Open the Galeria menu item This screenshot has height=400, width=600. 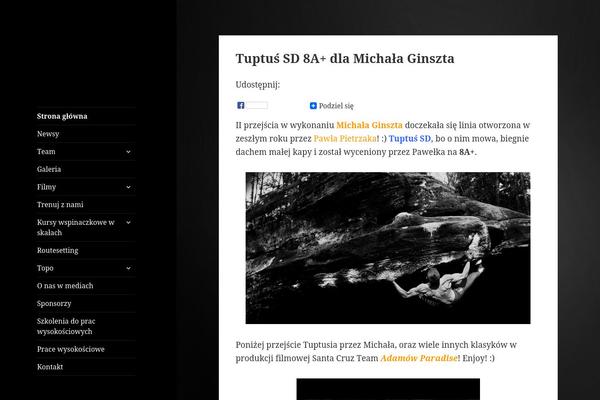pyautogui.click(x=49, y=169)
